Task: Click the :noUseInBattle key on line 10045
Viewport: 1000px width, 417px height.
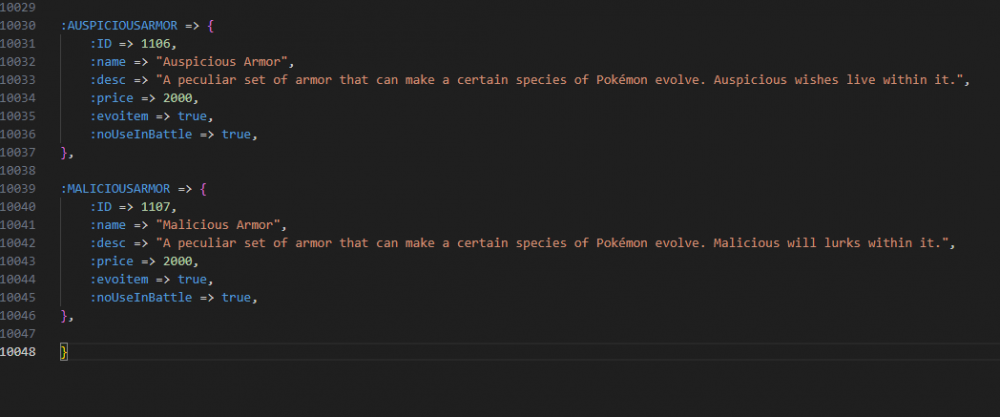Action: coord(140,298)
